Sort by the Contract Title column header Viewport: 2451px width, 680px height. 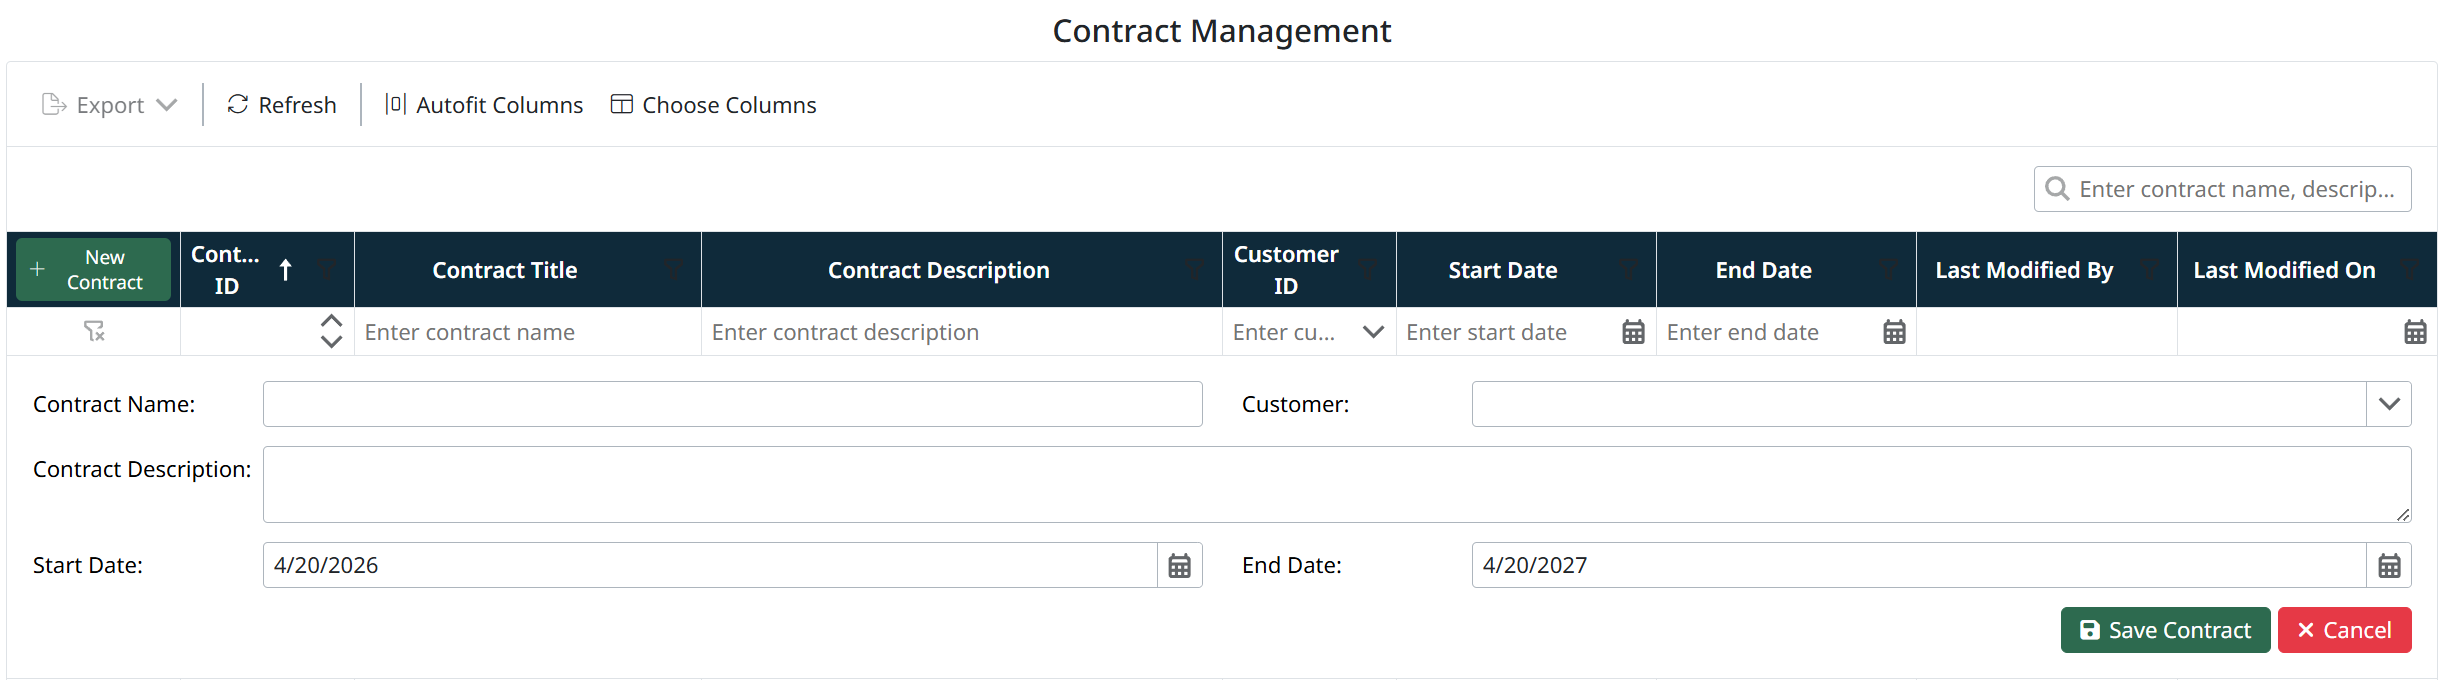(505, 270)
